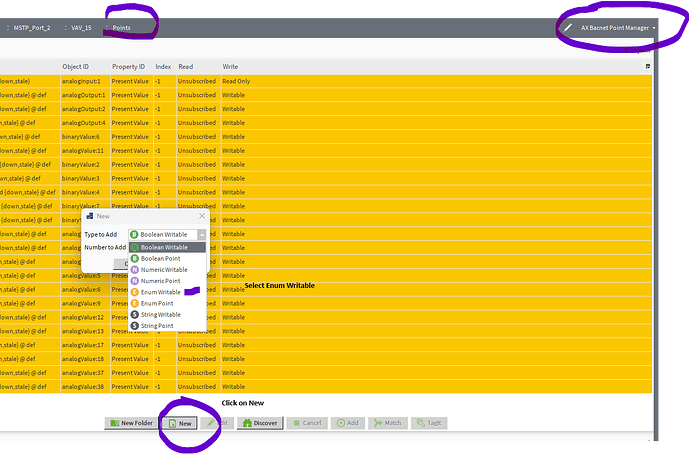The height and width of the screenshot is (454, 690).
Task: Click the Enum Writable orange icon
Action: click(135, 292)
